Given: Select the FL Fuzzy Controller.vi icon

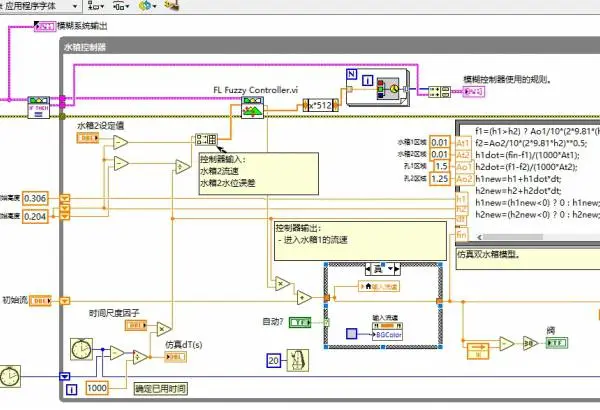Looking at the screenshot, I should click(x=253, y=107).
